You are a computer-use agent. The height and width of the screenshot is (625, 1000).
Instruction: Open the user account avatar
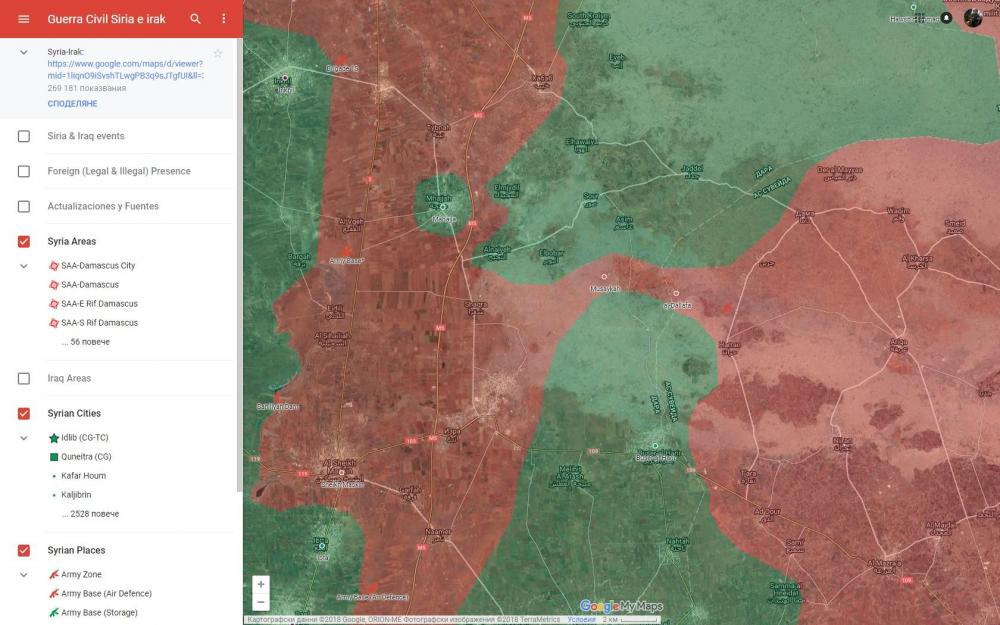(973, 18)
